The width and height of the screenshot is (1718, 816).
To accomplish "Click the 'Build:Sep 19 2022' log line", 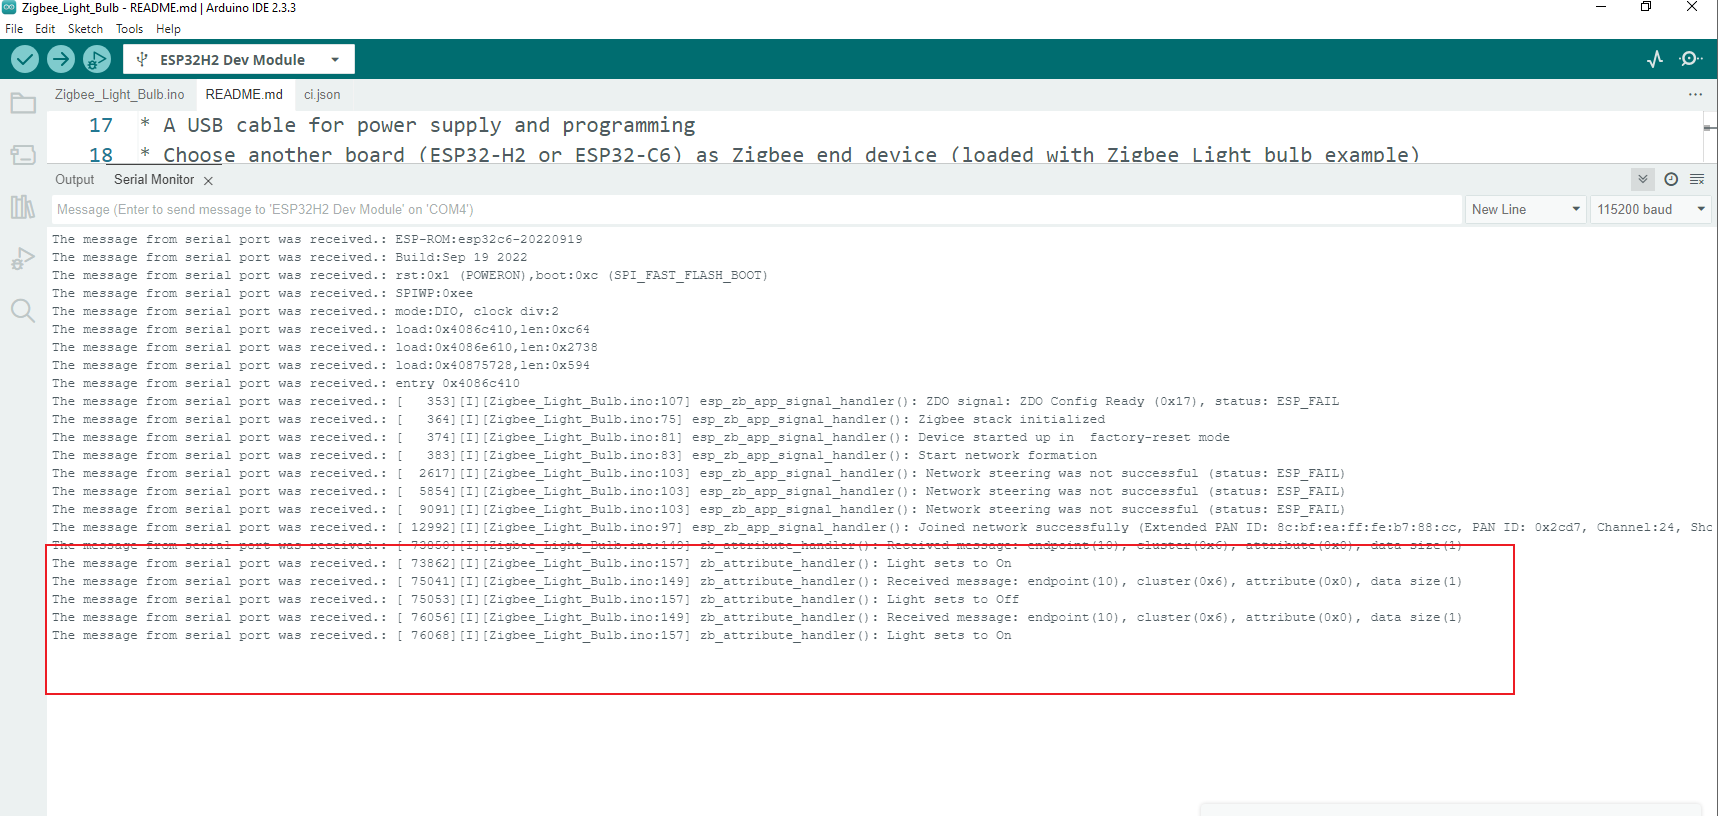I will (x=289, y=257).
